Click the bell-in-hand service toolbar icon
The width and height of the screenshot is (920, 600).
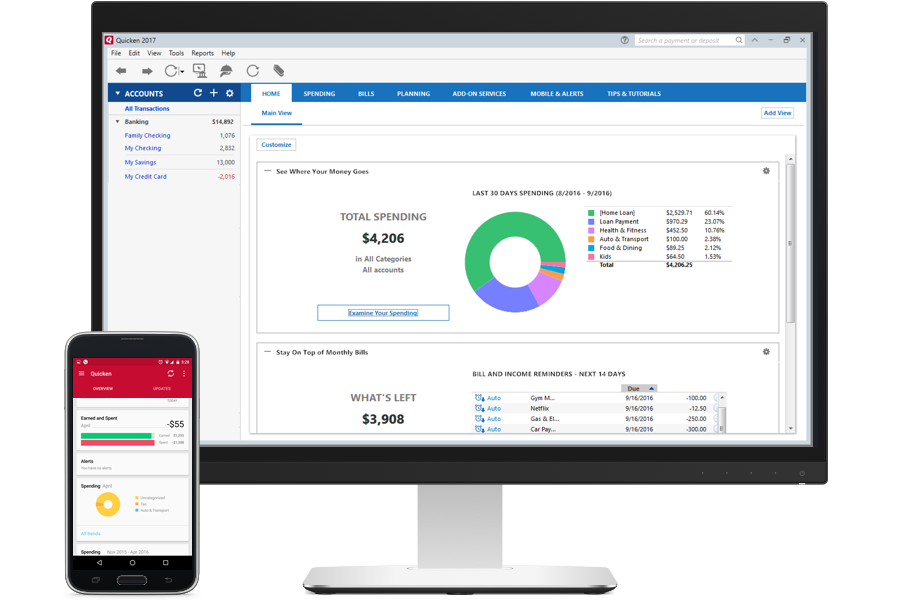tap(226, 71)
